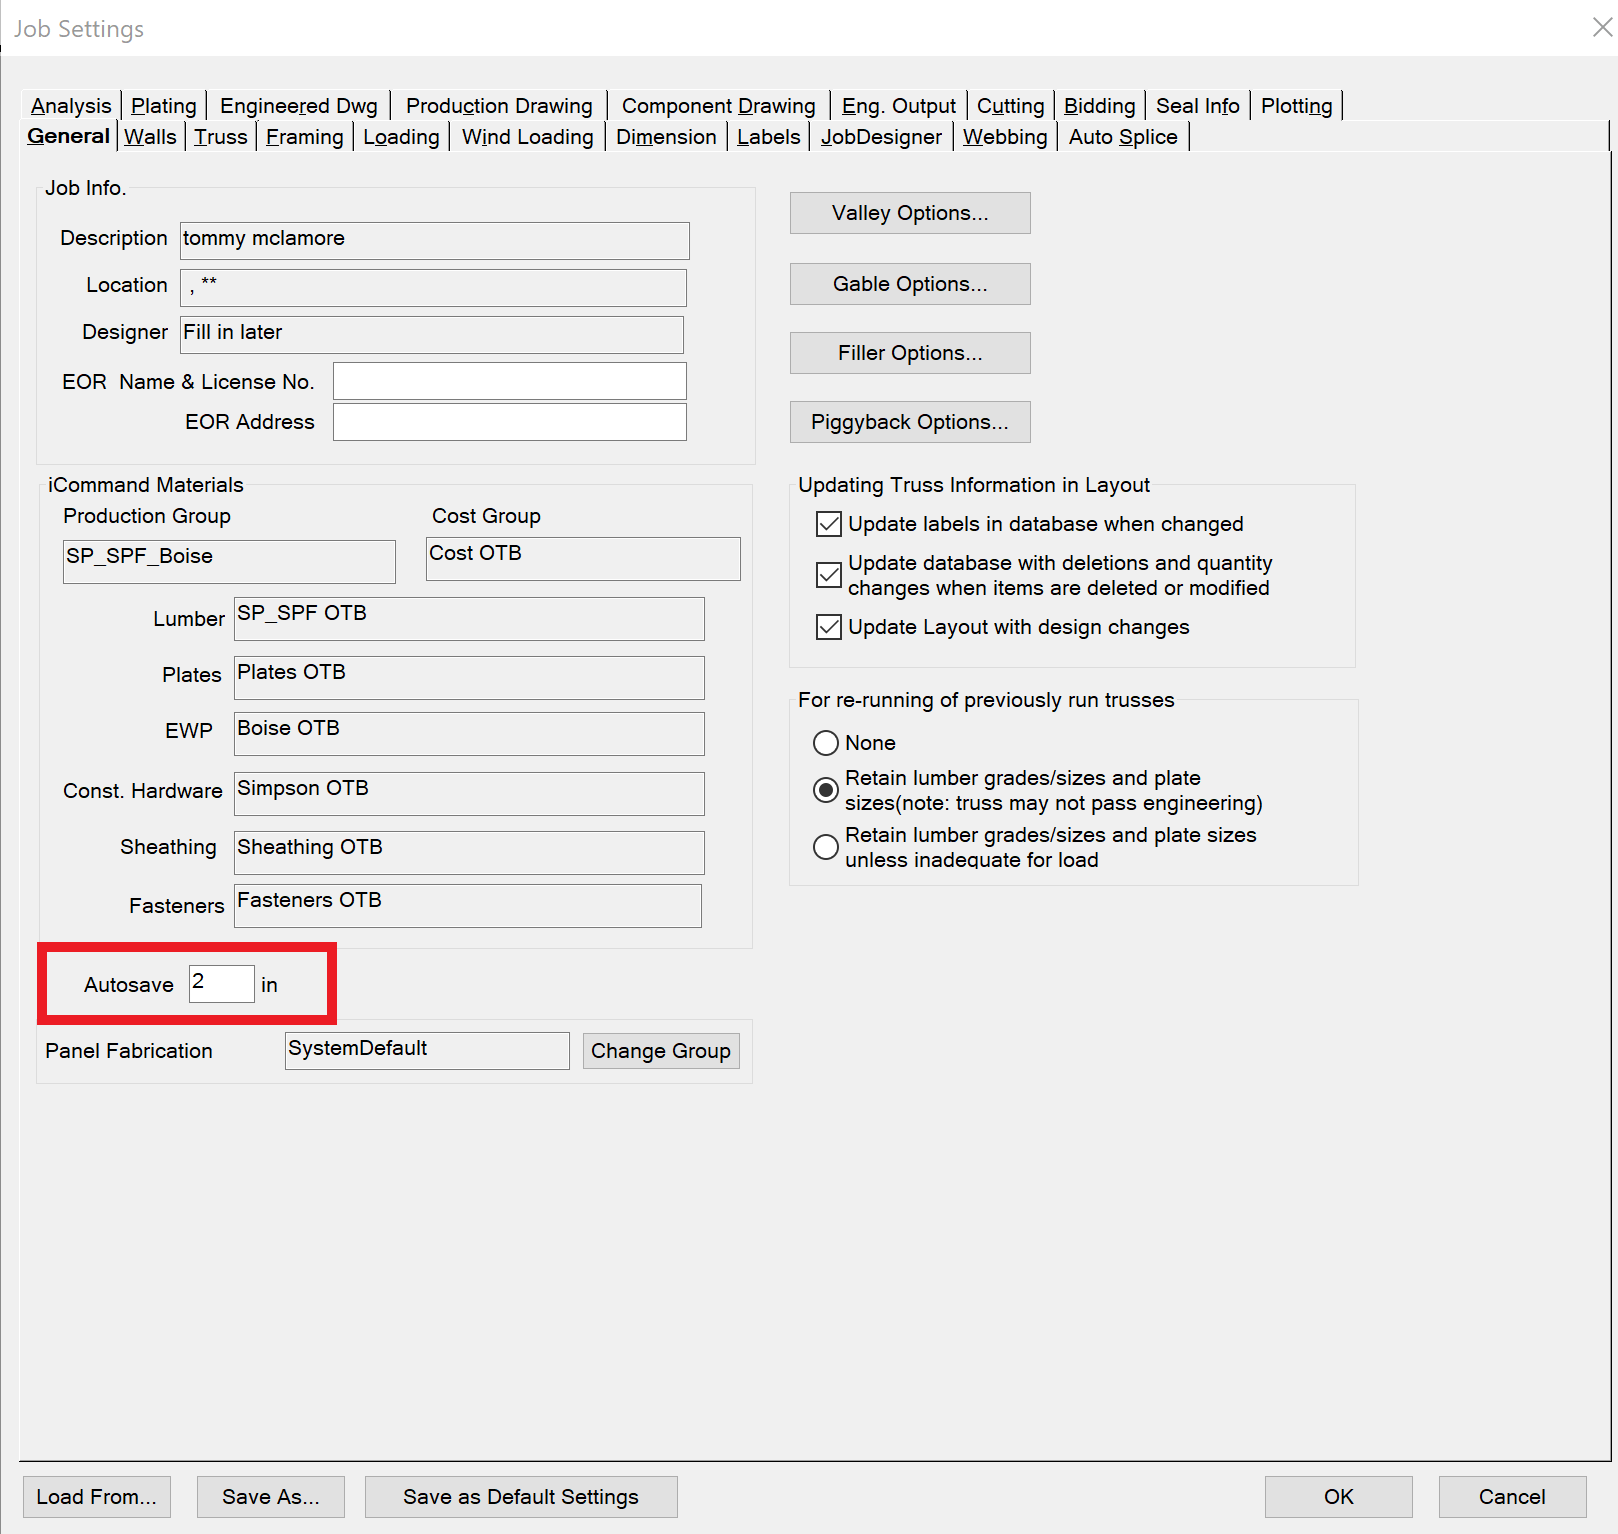Toggle Update labels in database checkbox
Image resolution: width=1618 pixels, height=1534 pixels.
pyautogui.click(x=829, y=524)
